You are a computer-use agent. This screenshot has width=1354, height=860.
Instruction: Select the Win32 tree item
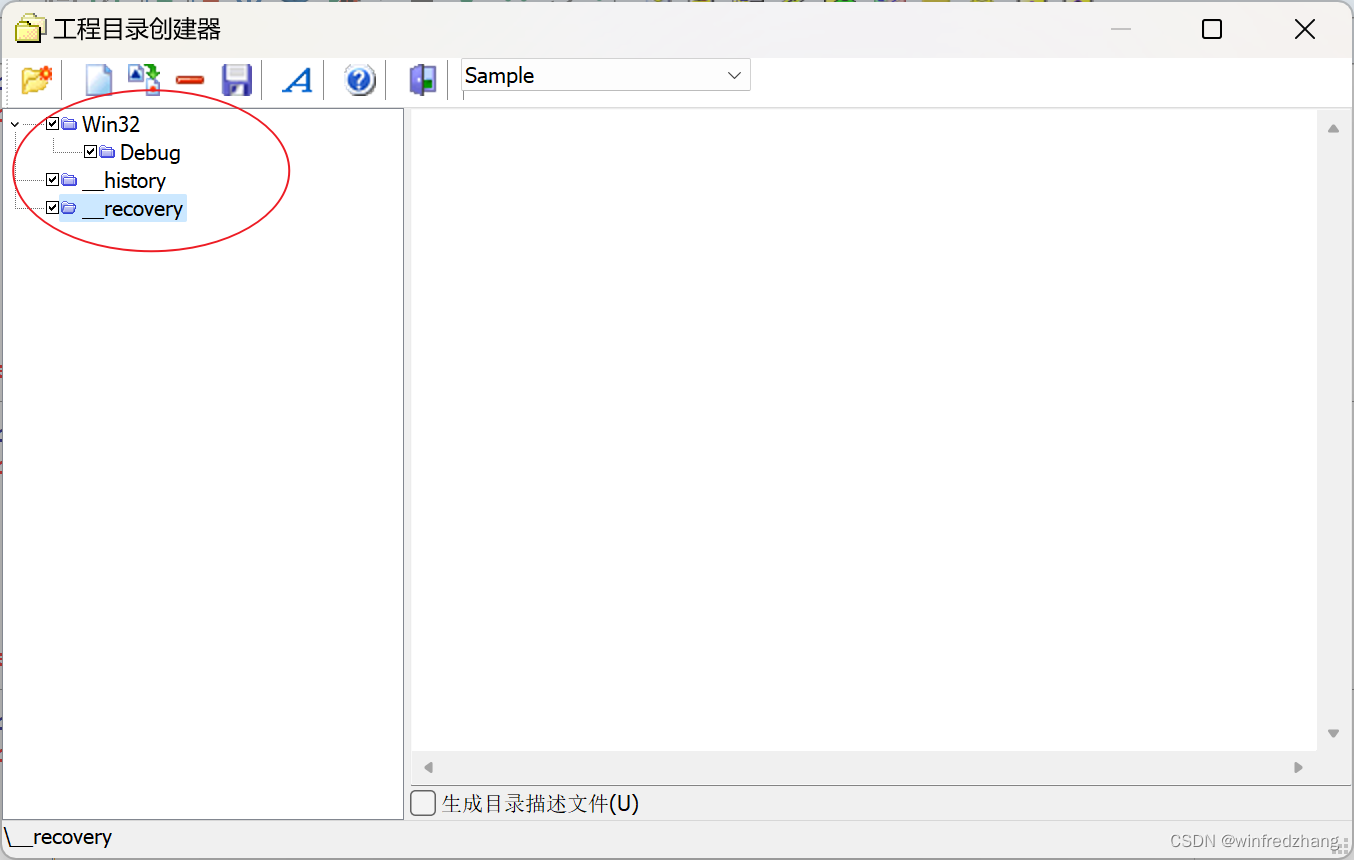pos(111,124)
